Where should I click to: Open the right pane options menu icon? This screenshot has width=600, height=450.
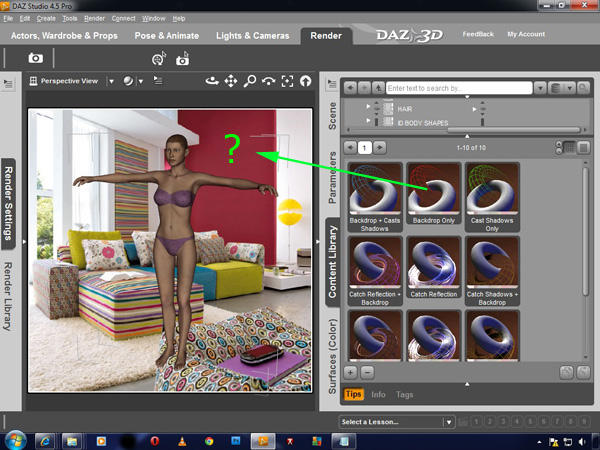tap(332, 83)
